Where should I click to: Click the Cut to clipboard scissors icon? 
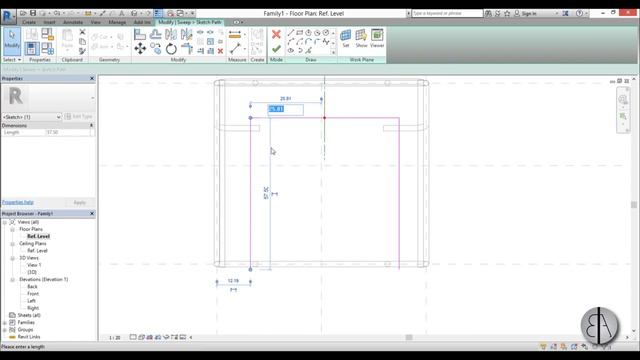click(82, 32)
